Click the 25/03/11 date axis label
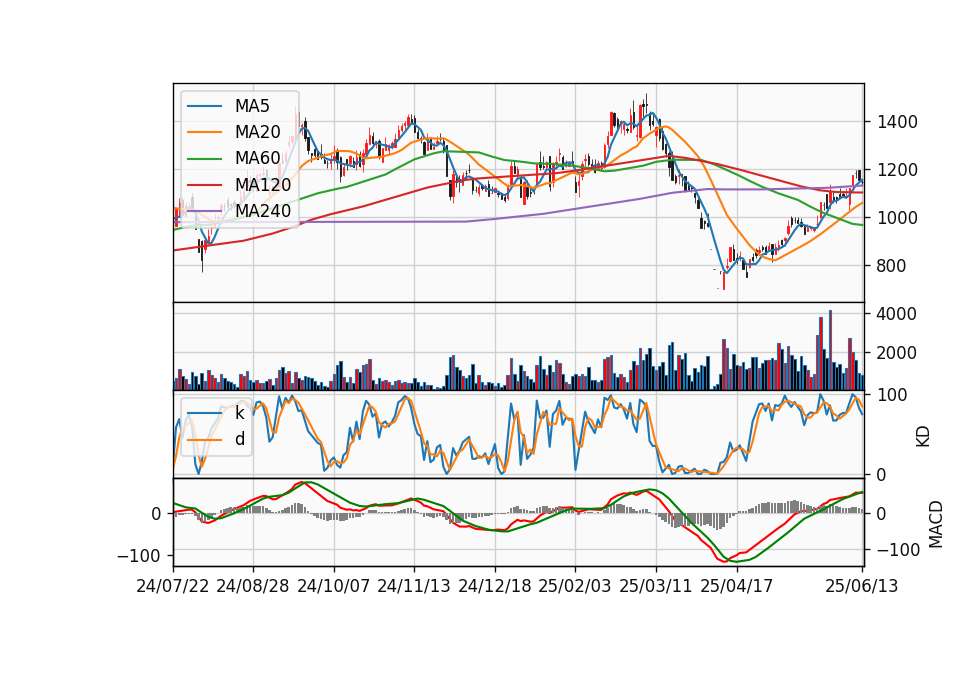The image size is (960, 690). tap(656, 586)
